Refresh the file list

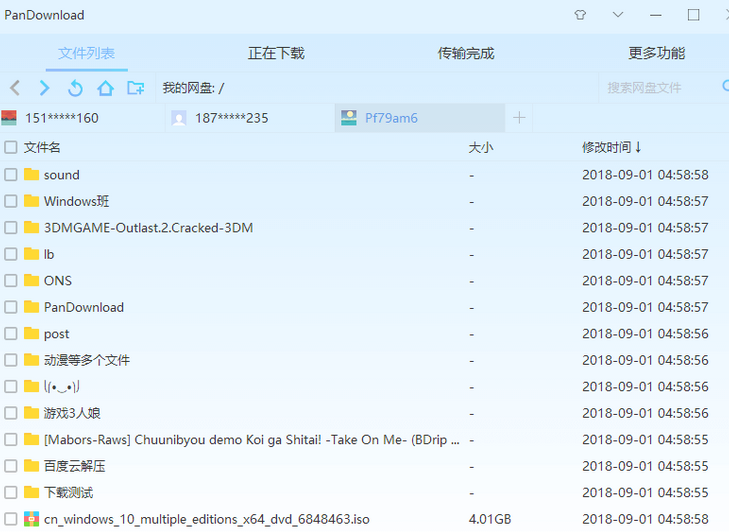click(75, 87)
